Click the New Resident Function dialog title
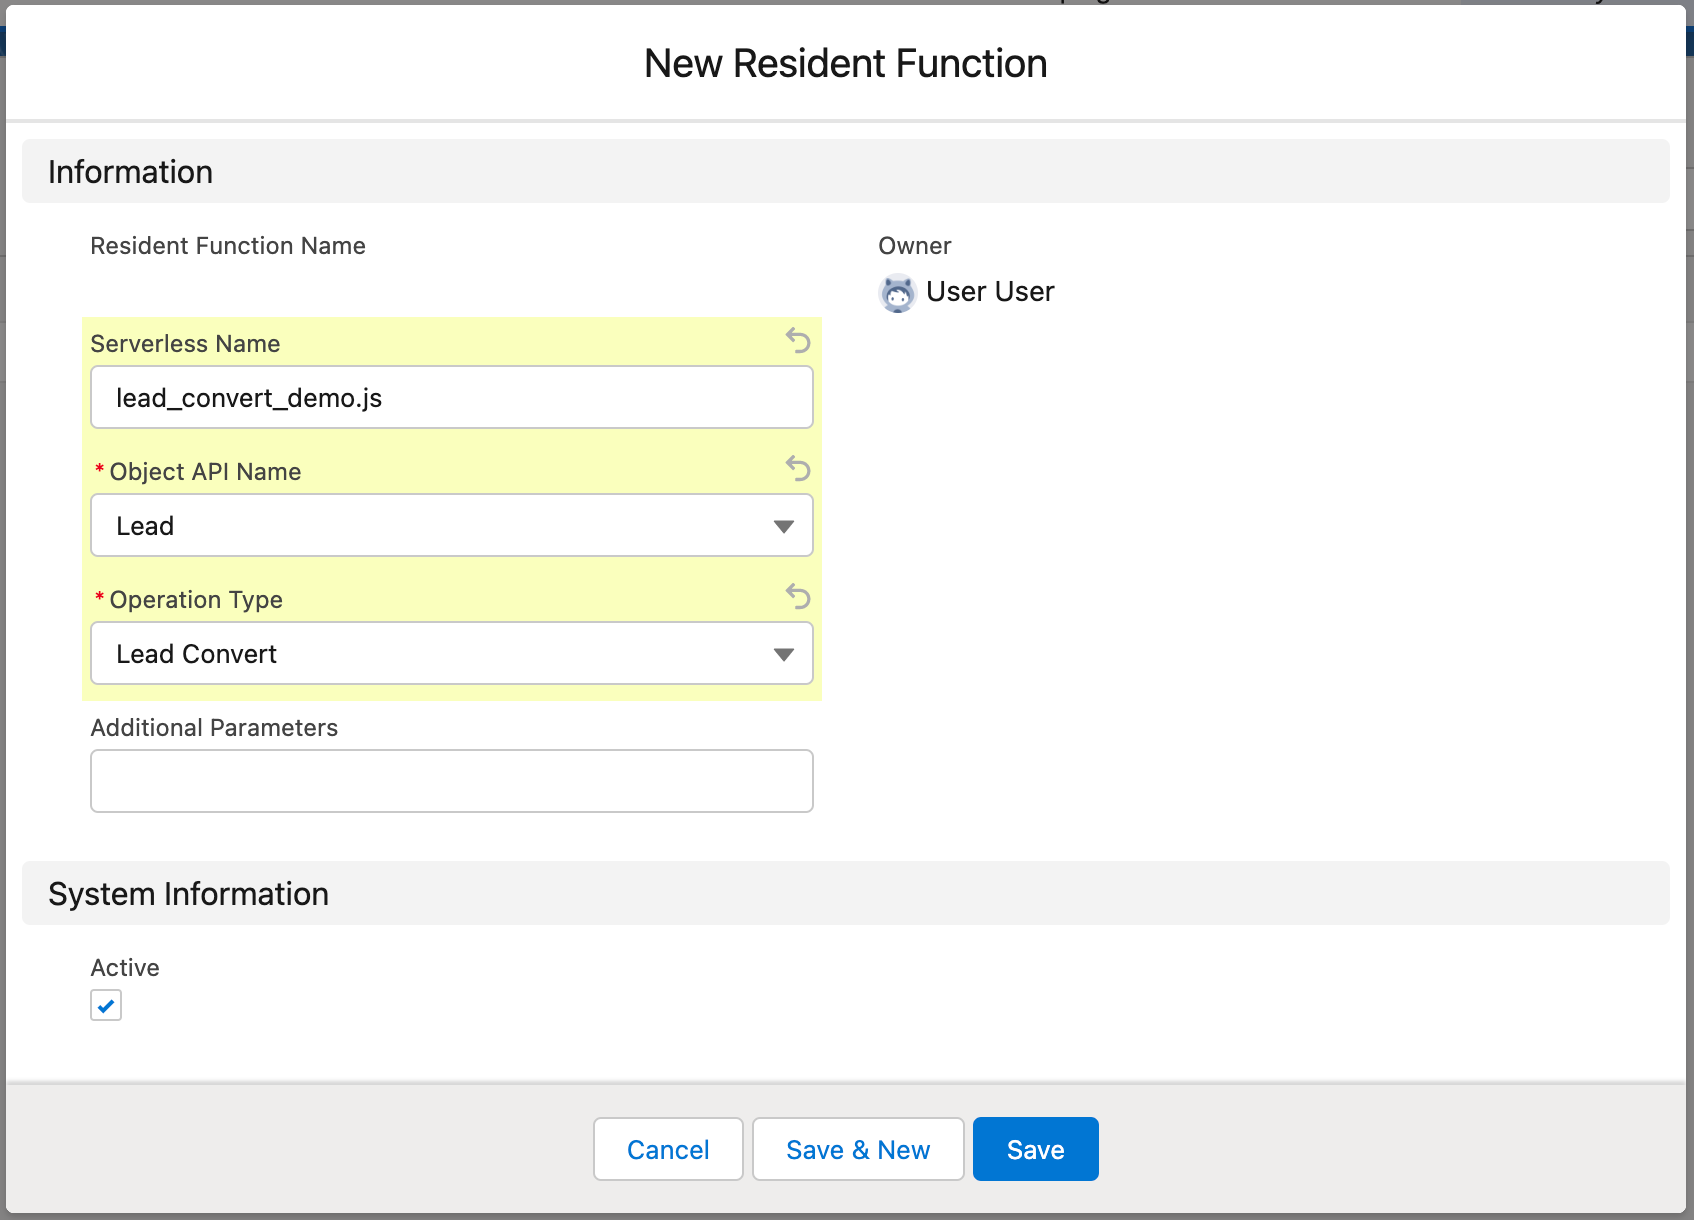 845,62
